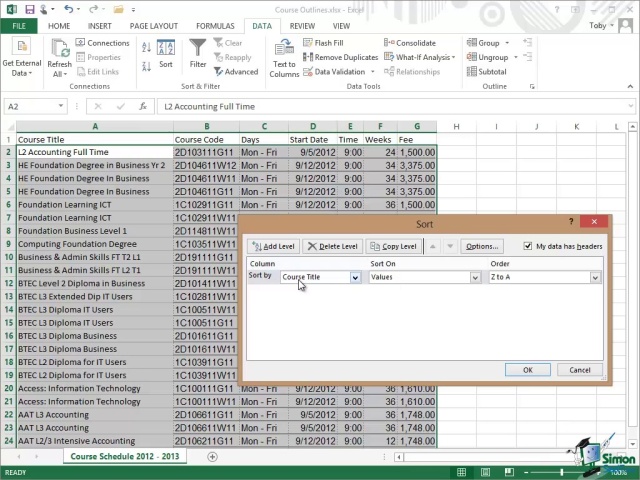
Task: Open the PAGE LAYOUT ribbon tab
Action: [156, 26]
